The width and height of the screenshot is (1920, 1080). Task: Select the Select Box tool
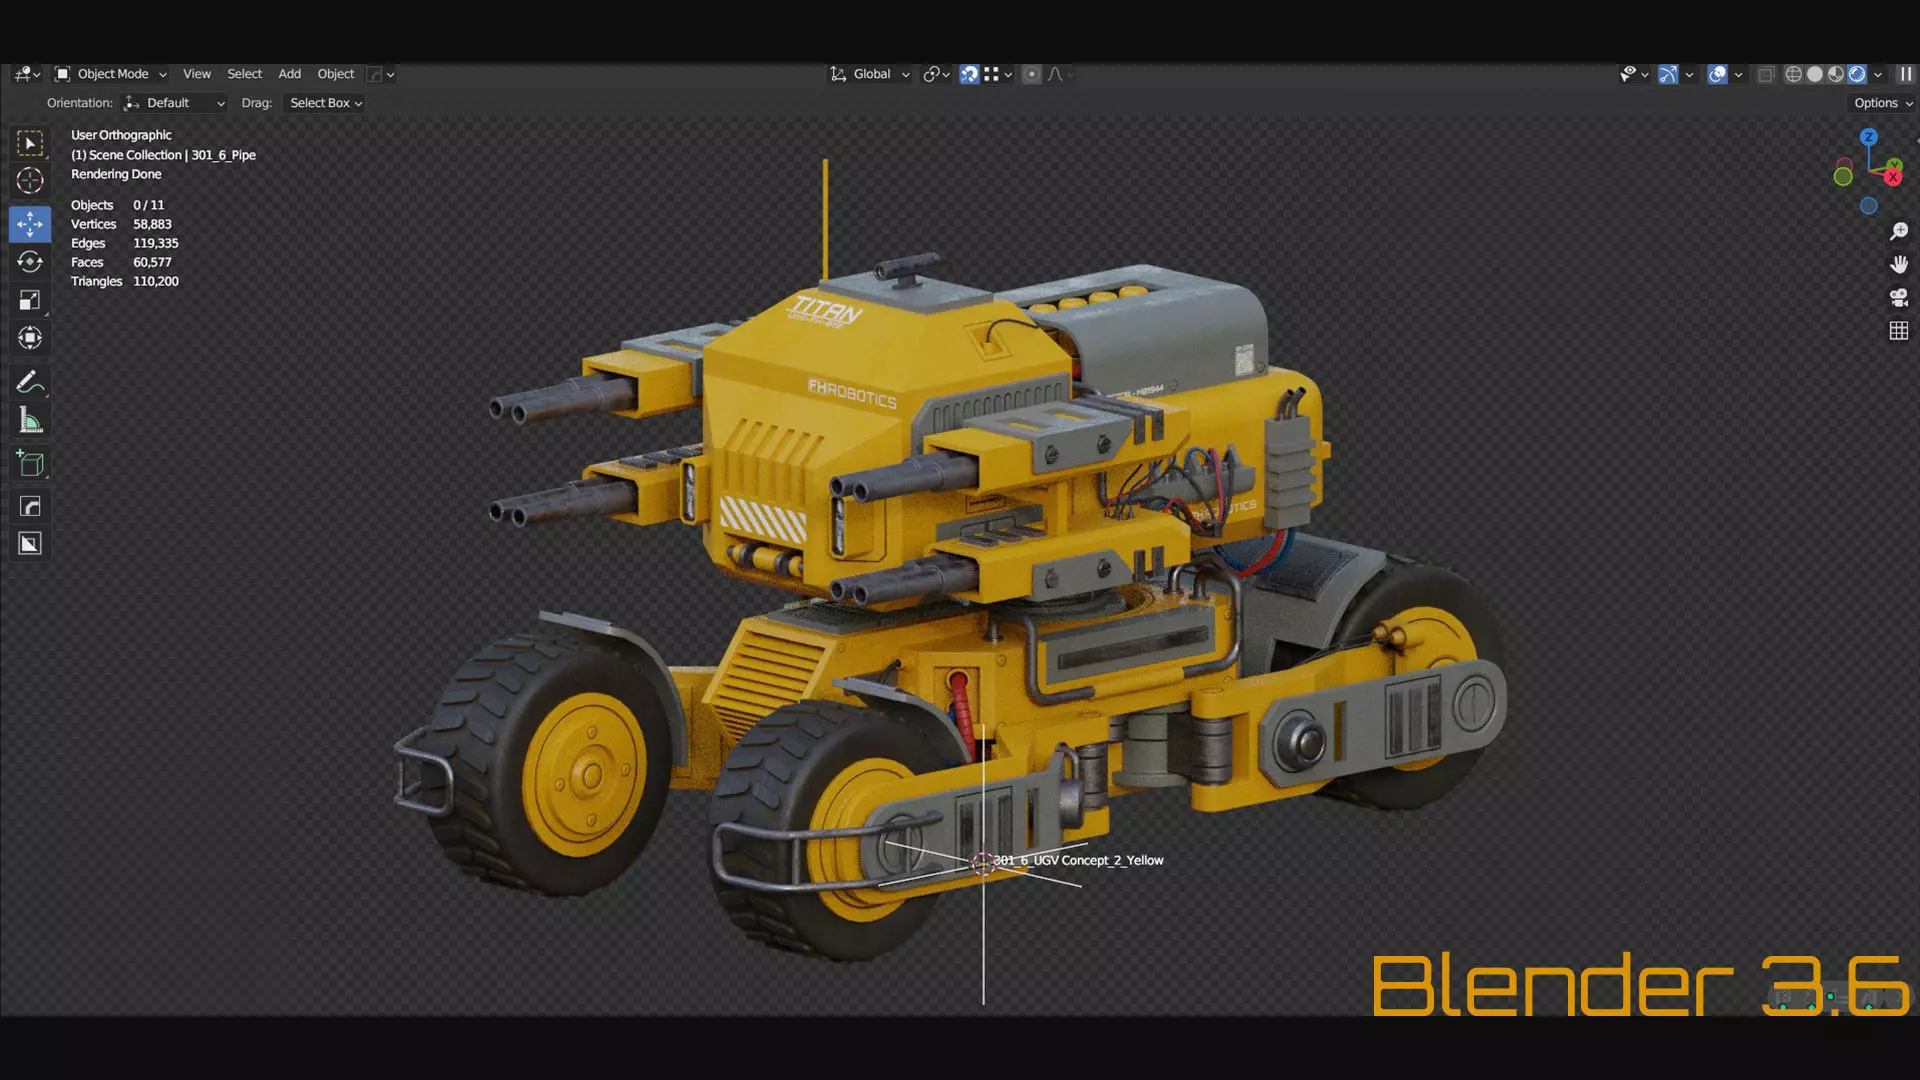click(30, 143)
